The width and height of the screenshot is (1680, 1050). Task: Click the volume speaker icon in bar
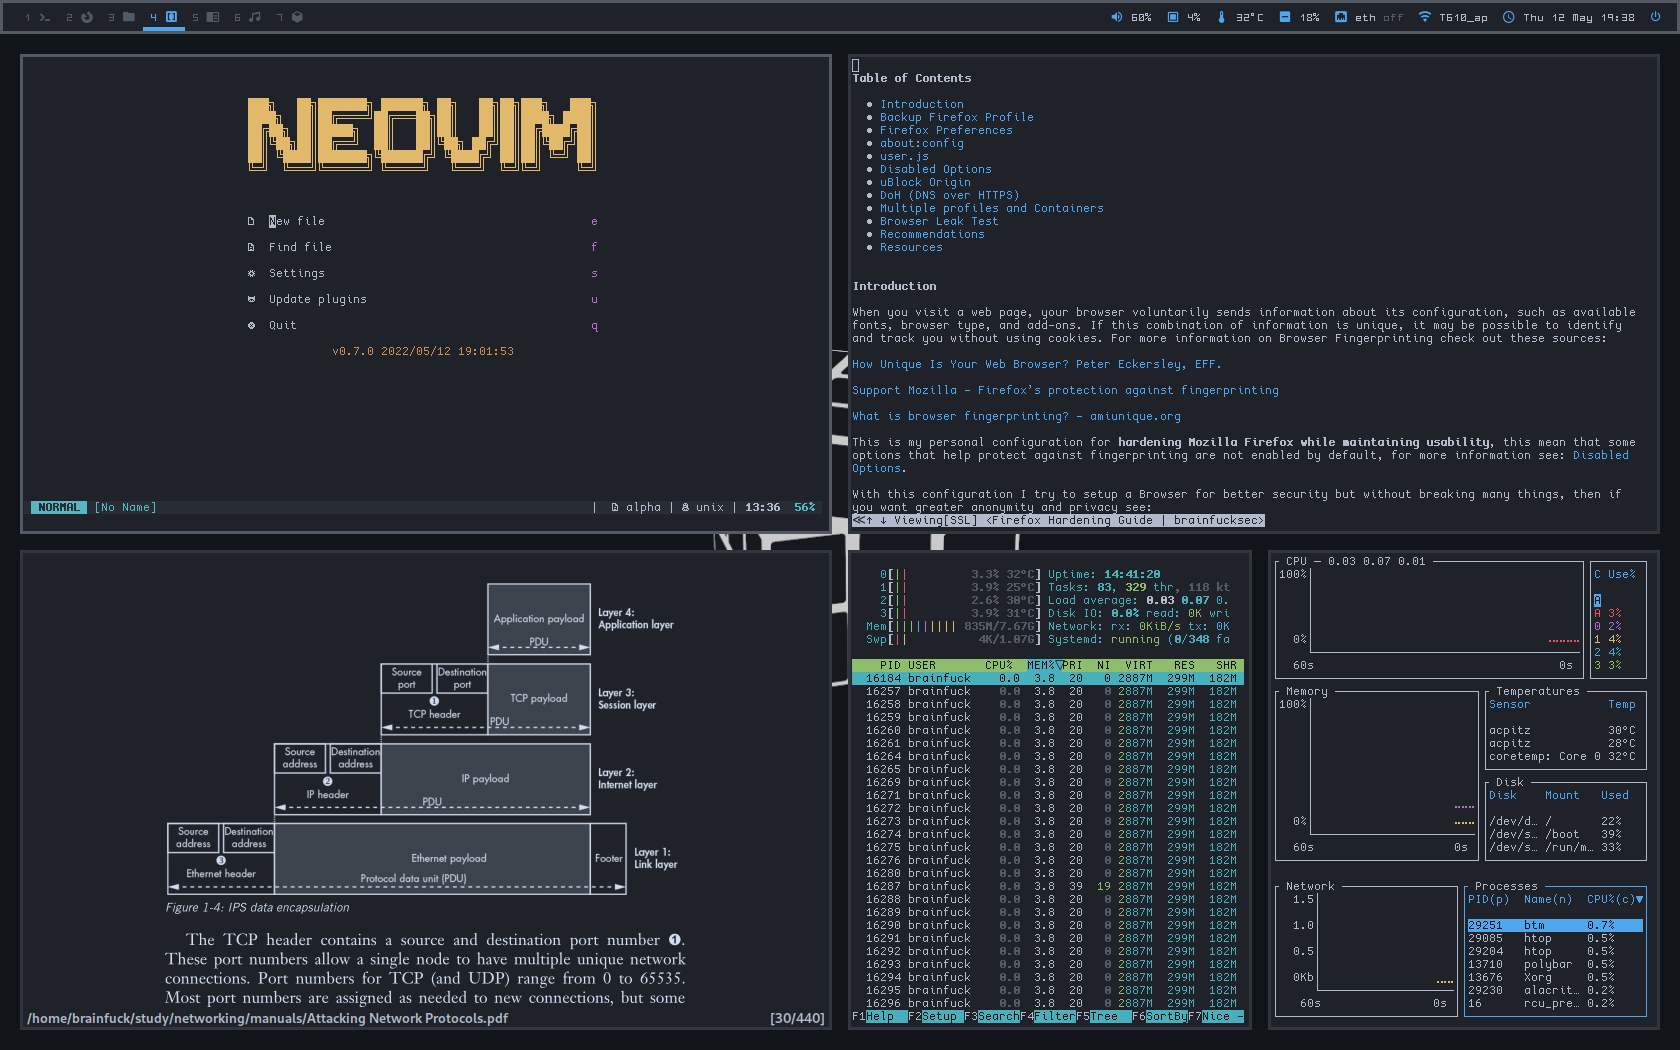point(1116,17)
